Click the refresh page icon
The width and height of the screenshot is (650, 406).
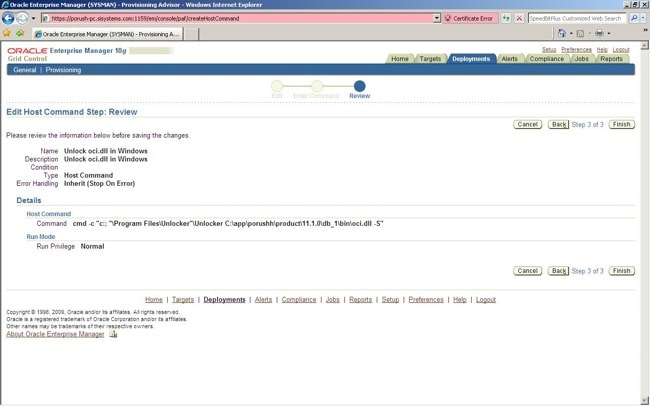[506, 18]
